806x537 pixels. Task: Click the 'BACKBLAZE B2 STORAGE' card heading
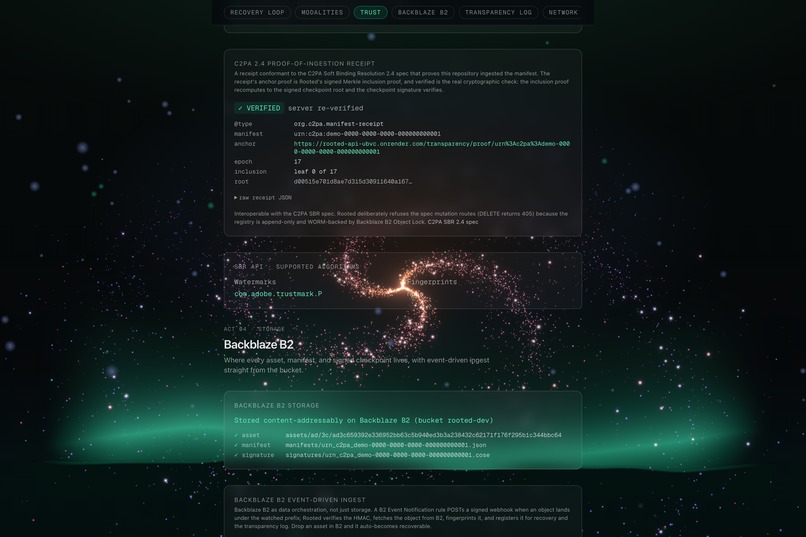point(277,405)
